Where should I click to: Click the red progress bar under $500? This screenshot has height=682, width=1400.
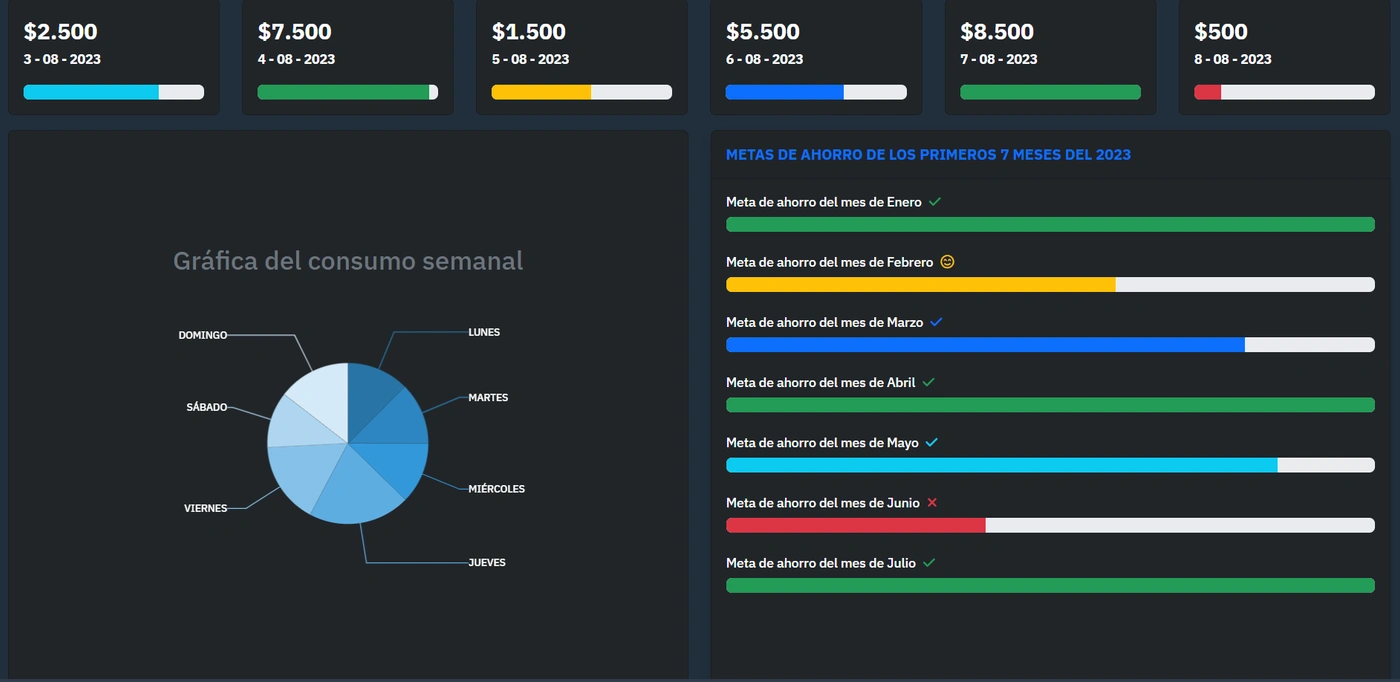pos(1208,92)
